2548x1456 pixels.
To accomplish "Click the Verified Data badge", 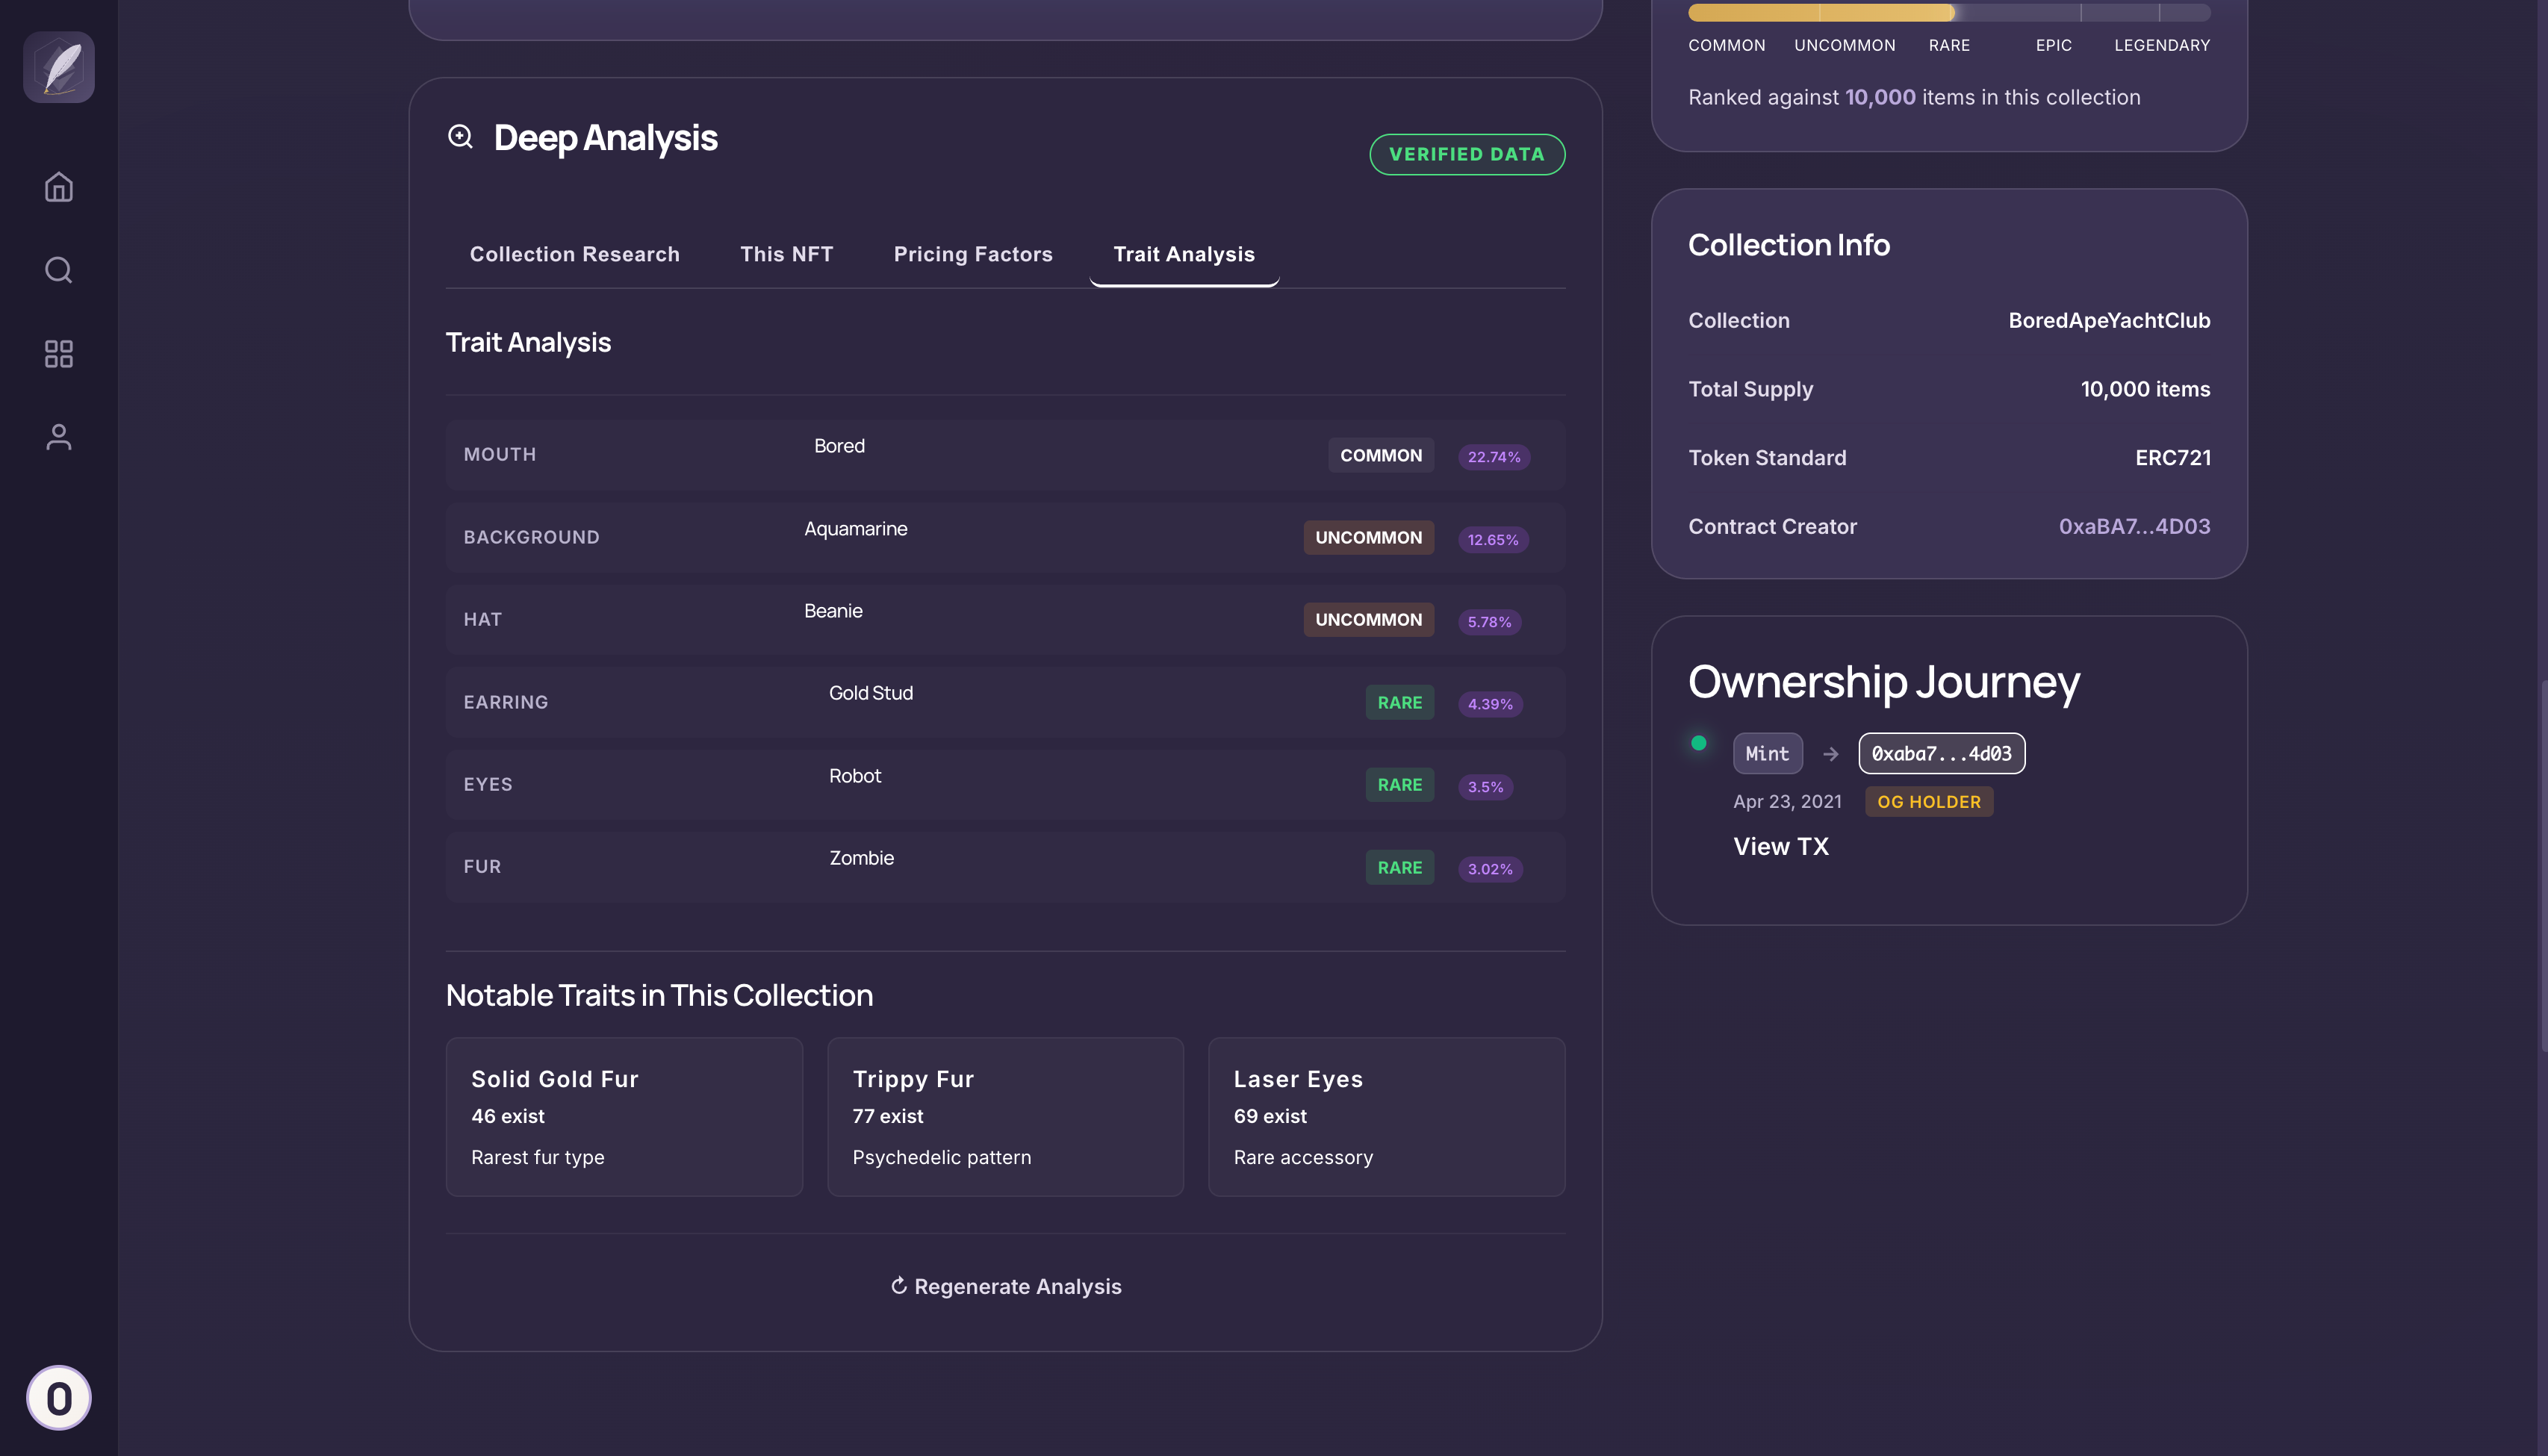I will coord(1466,154).
